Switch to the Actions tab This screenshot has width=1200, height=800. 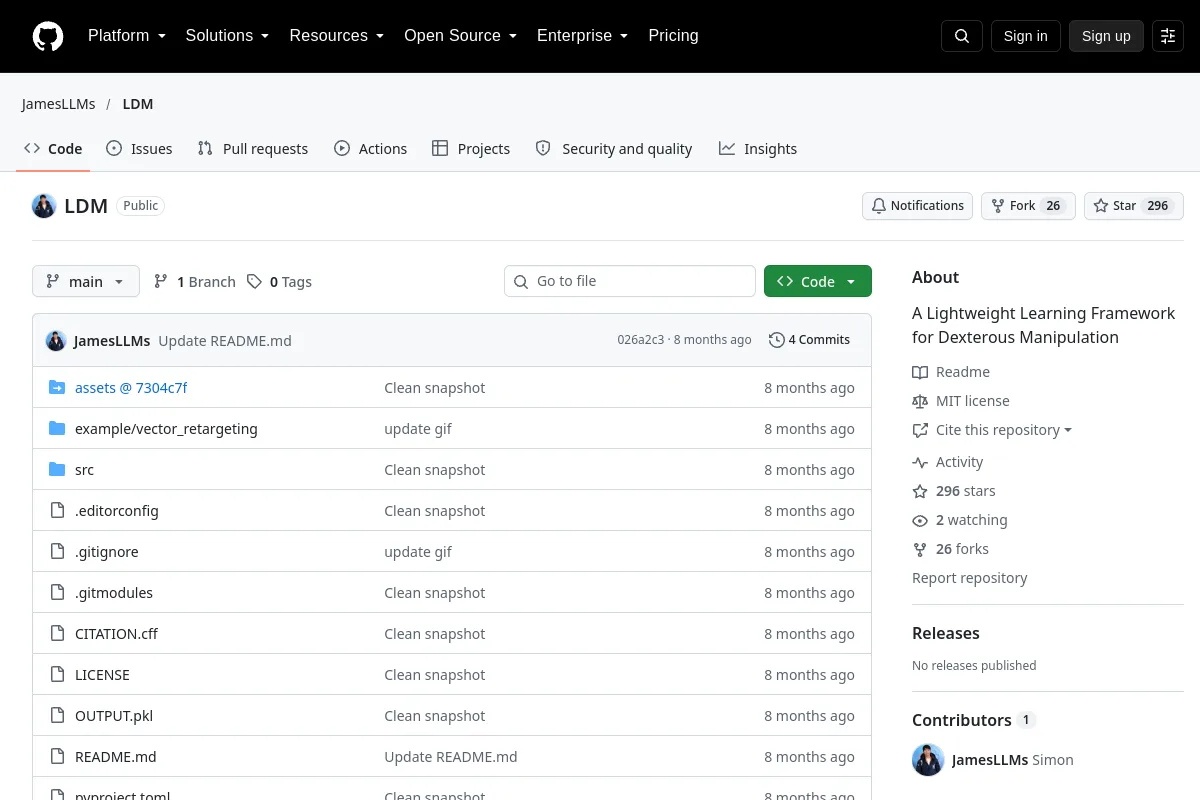(x=371, y=149)
